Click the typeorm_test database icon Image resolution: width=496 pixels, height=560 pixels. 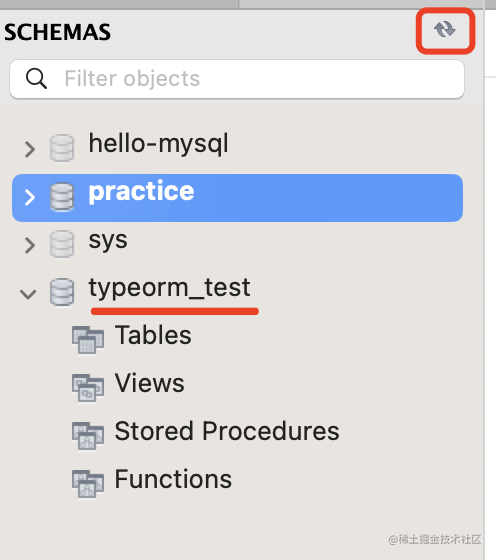pos(62,292)
